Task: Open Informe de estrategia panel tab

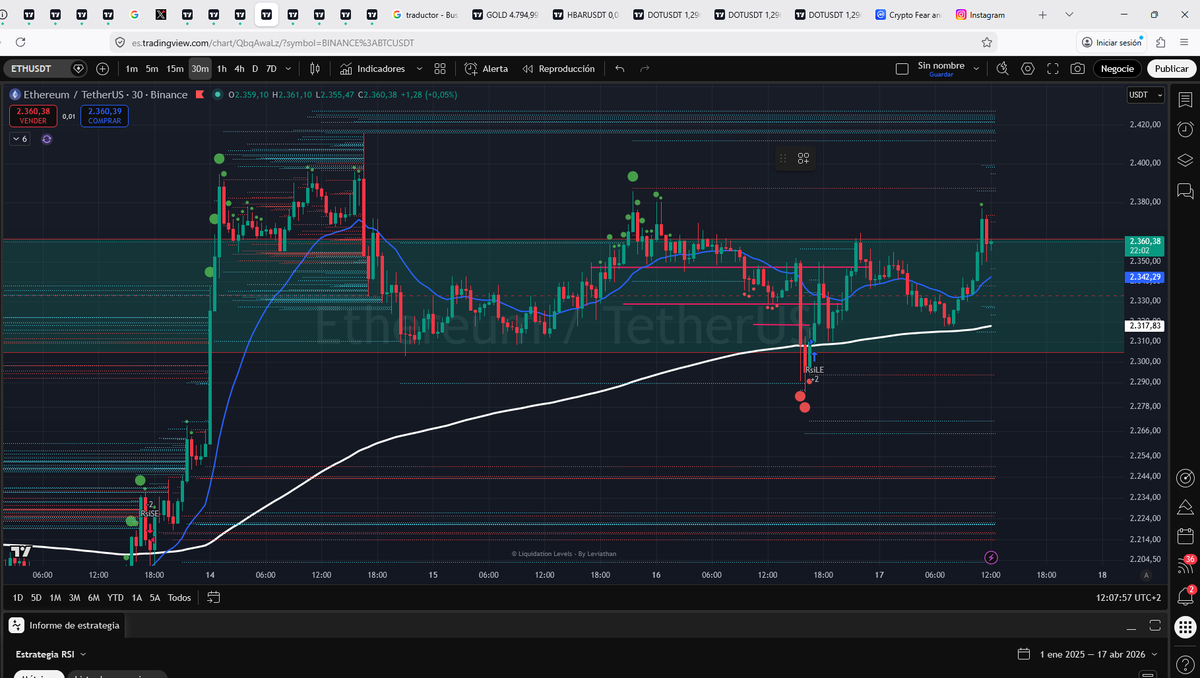Action: coord(65,625)
